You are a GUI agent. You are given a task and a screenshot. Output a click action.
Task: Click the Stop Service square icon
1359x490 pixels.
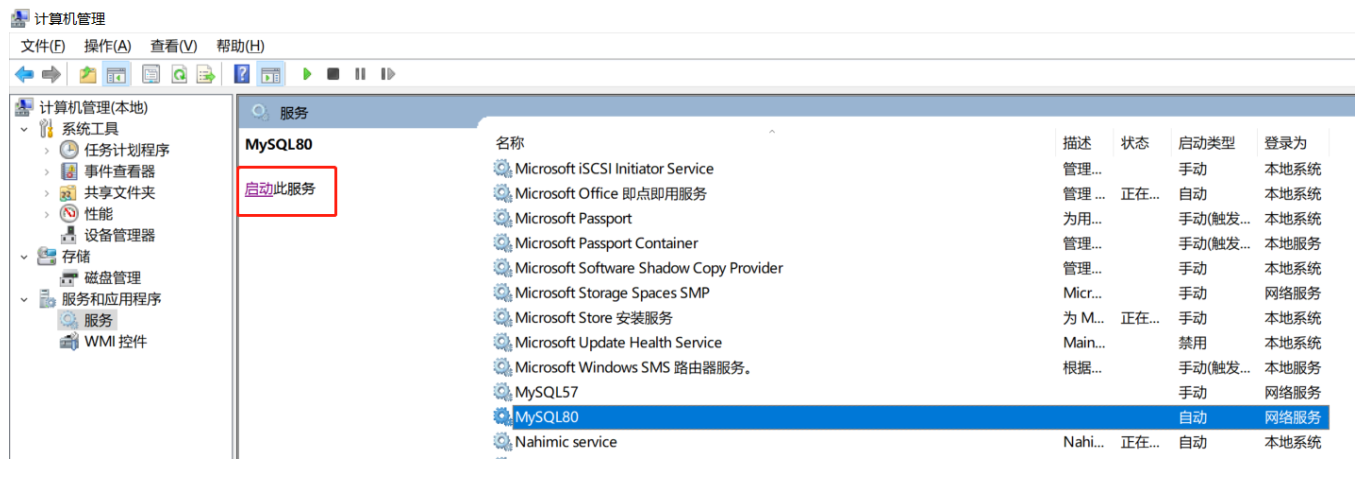click(333, 74)
